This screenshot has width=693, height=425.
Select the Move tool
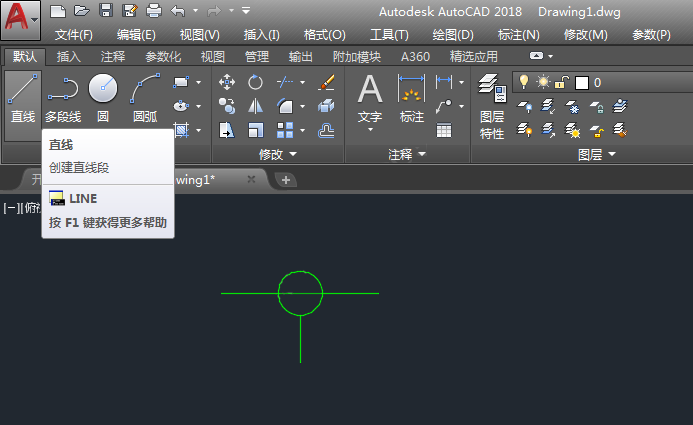pos(227,82)
